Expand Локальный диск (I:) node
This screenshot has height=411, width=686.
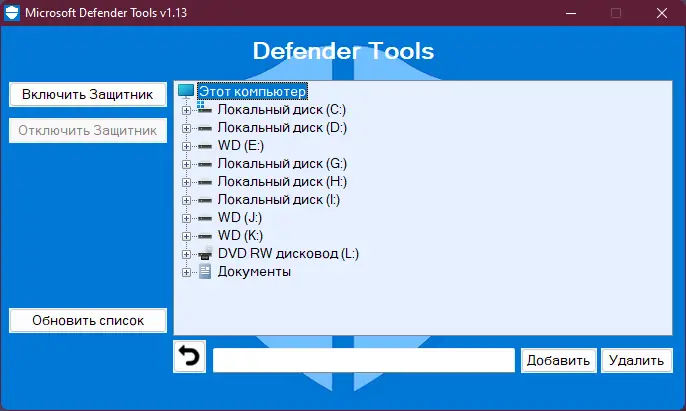point(186,200)
